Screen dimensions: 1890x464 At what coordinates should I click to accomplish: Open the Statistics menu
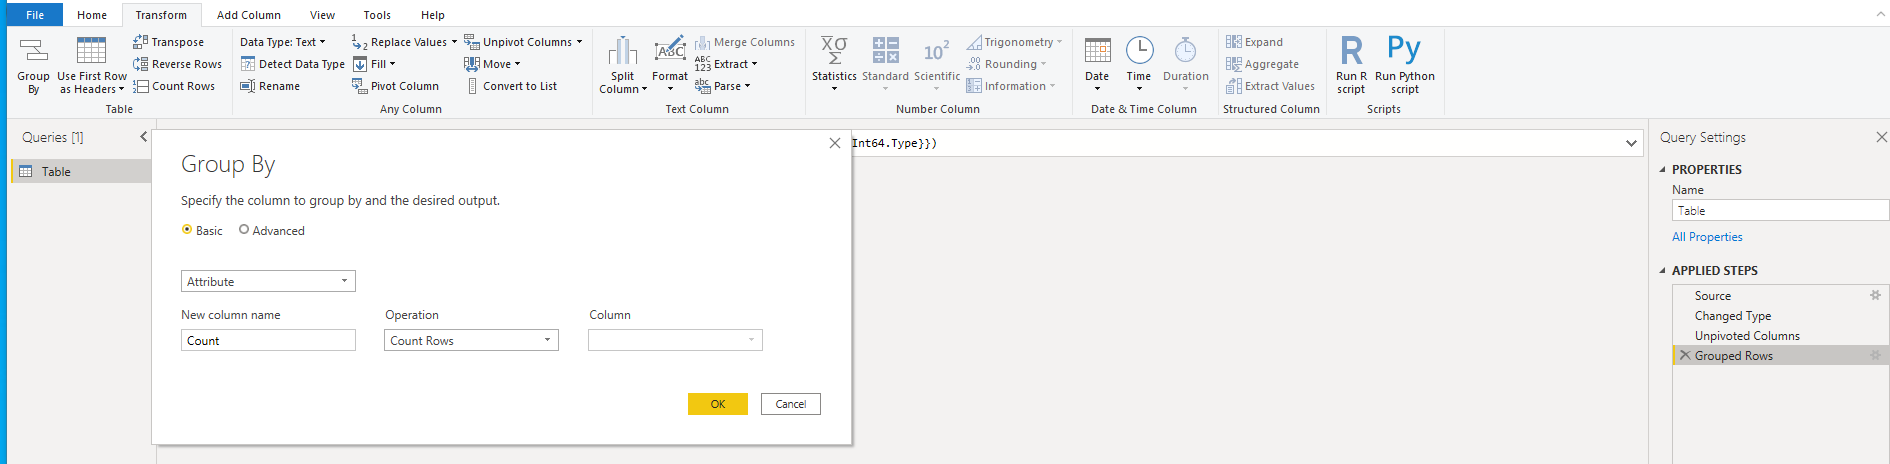[834, 66]
